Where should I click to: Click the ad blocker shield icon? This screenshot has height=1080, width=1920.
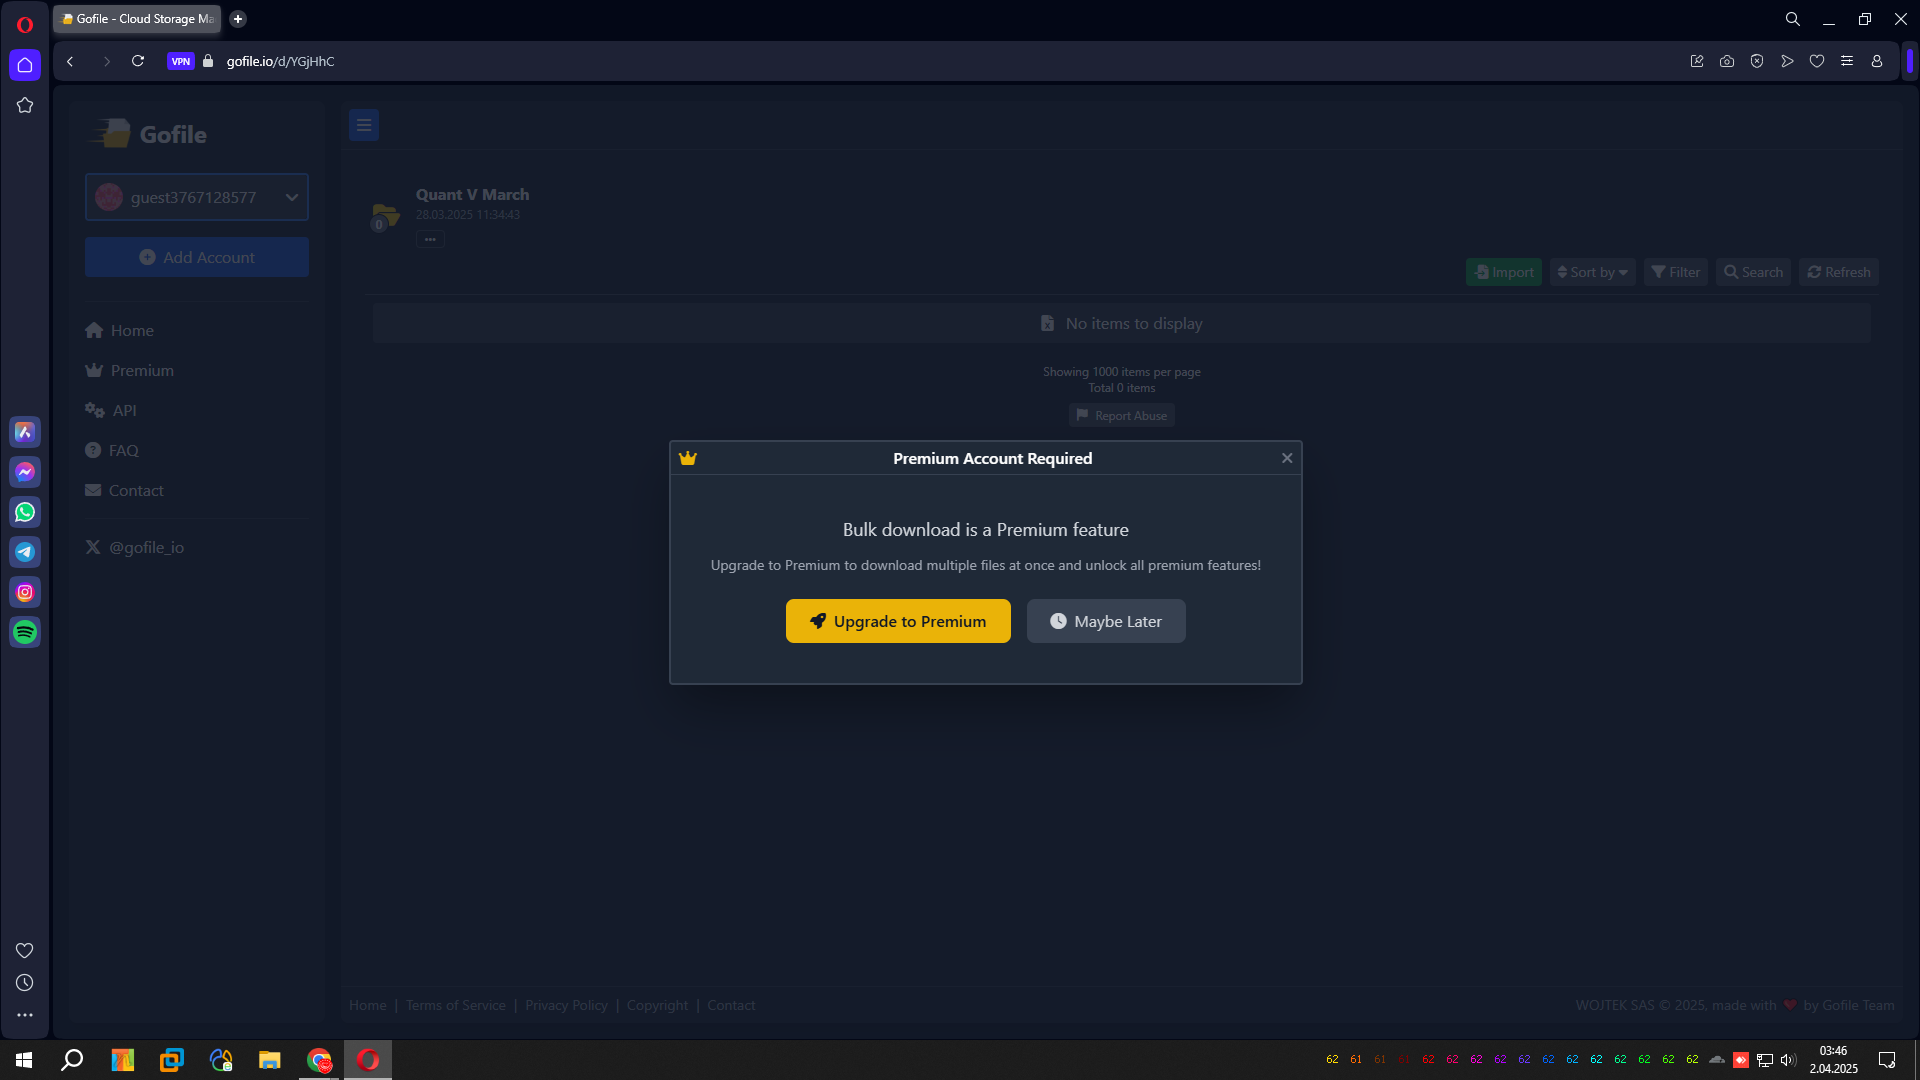pyautogui.click(x=1757, y=61)
